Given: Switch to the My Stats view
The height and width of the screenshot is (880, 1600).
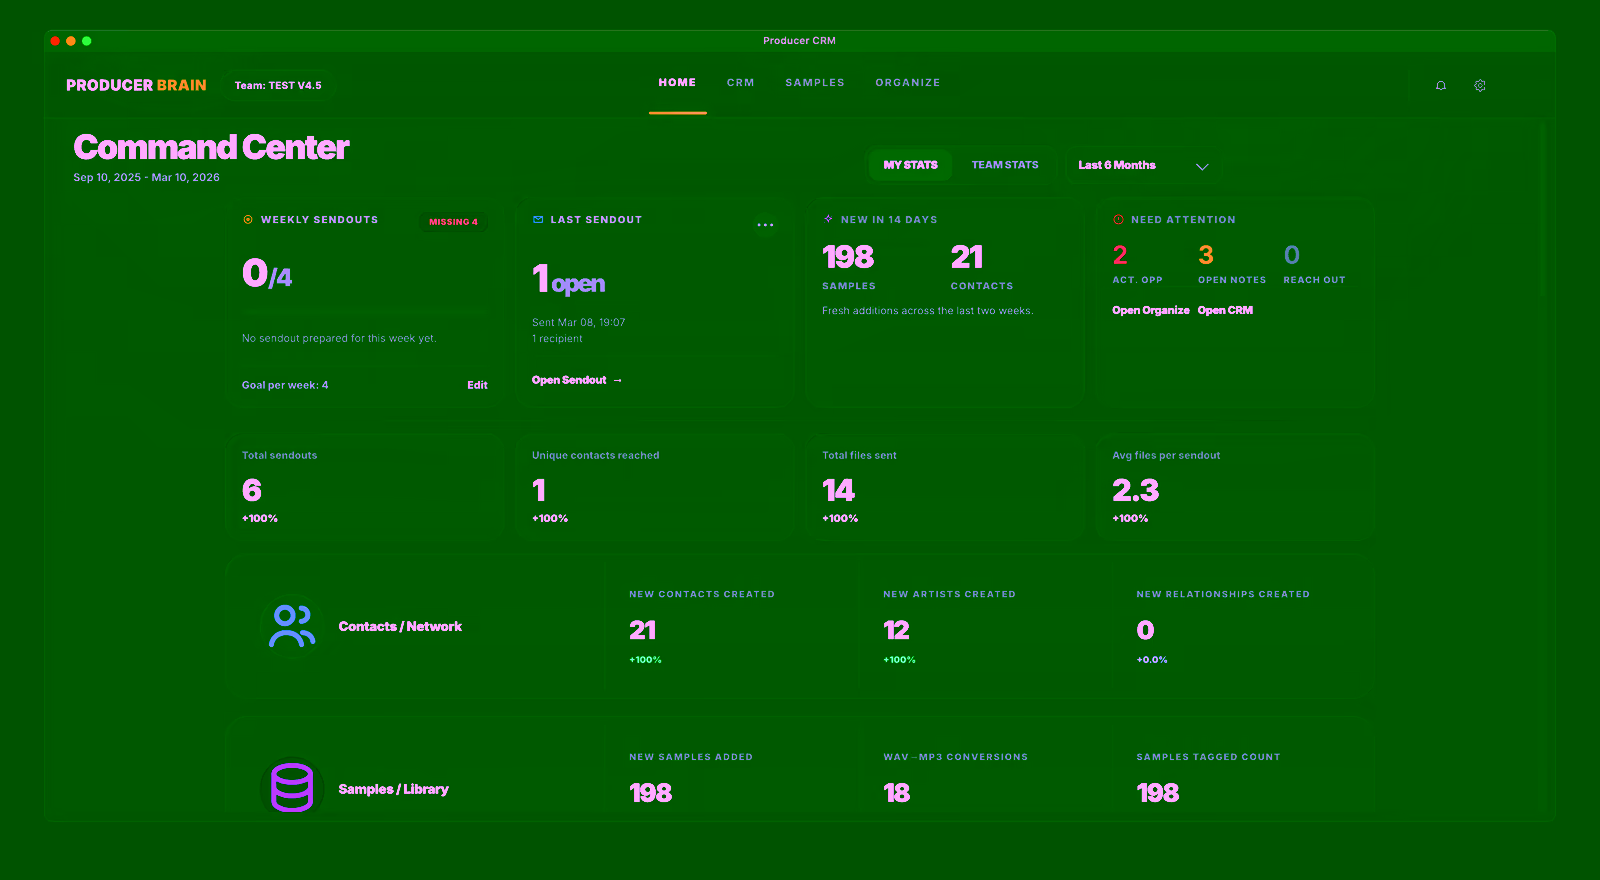Looking at the screenshot, I should click(910, 165).
